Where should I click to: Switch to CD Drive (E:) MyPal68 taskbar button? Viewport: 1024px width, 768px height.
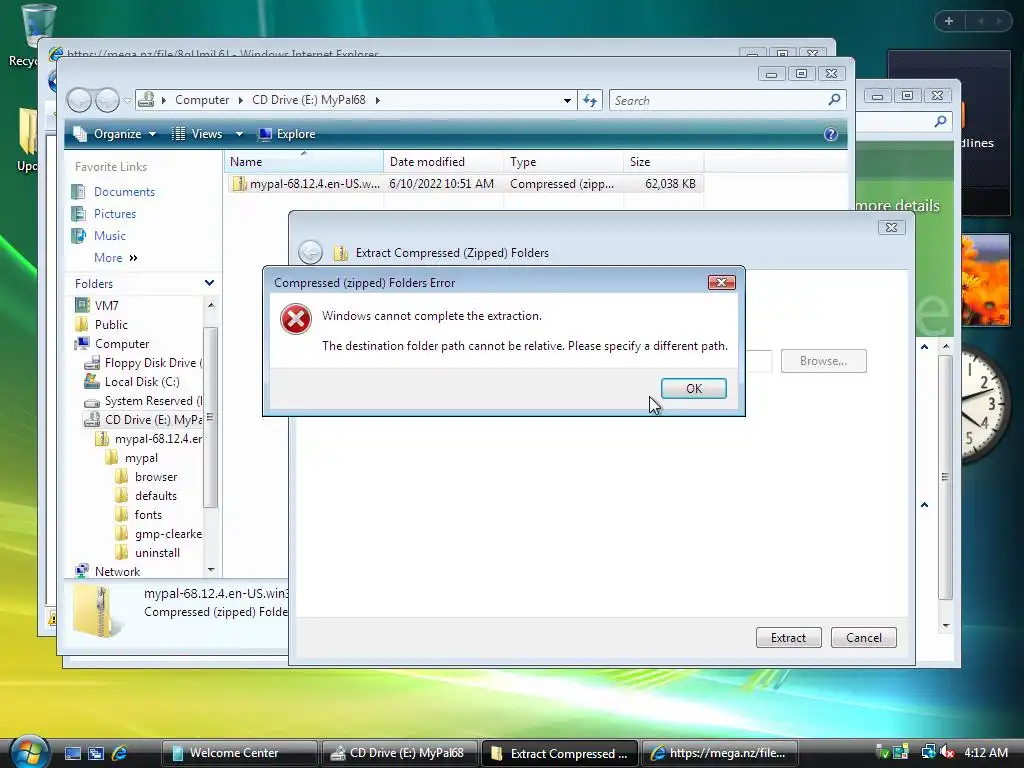coord(399,753)
